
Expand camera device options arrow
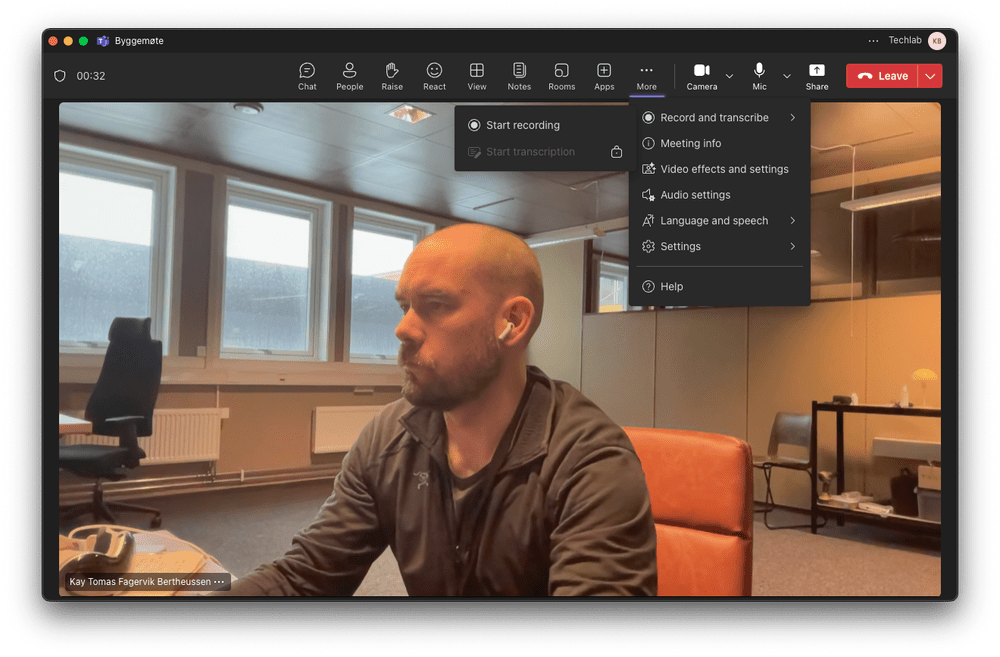point(730,76)
